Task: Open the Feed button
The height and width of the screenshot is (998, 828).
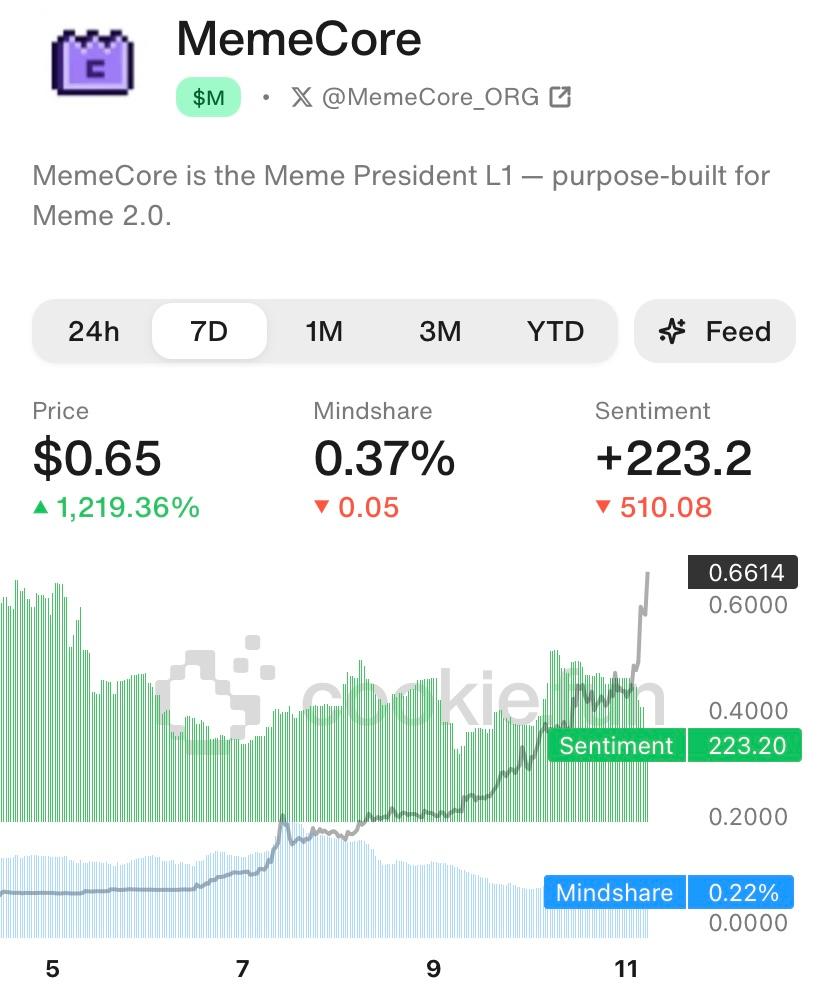Action: coord(715,331)
